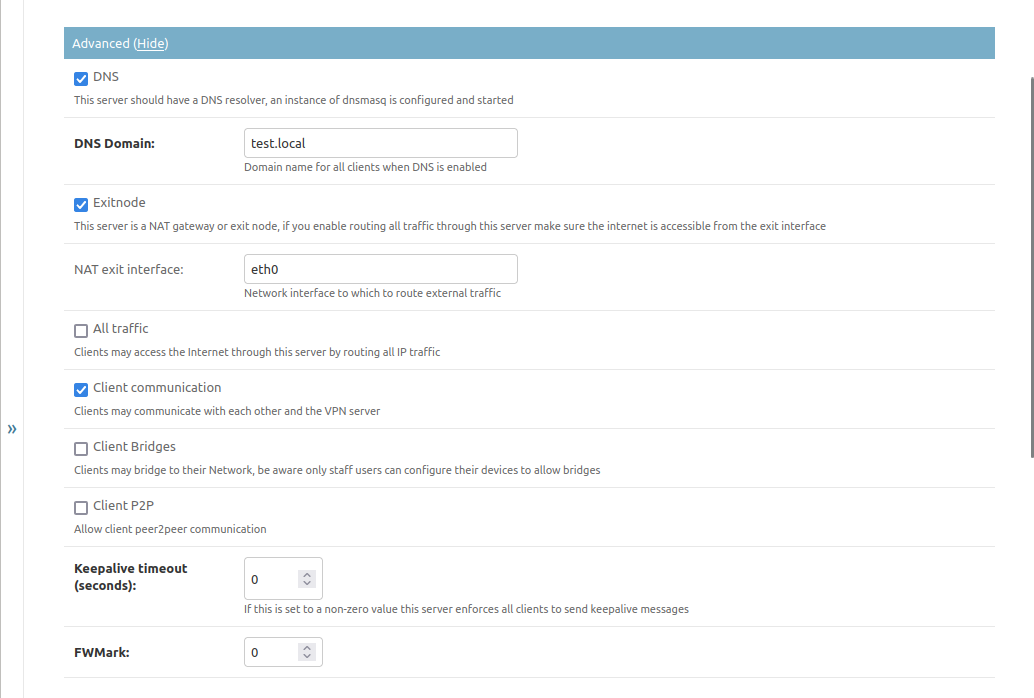Decrease Keepalive timeout with down arrow
The image size is (1034, 698).
tap(307, 583)
